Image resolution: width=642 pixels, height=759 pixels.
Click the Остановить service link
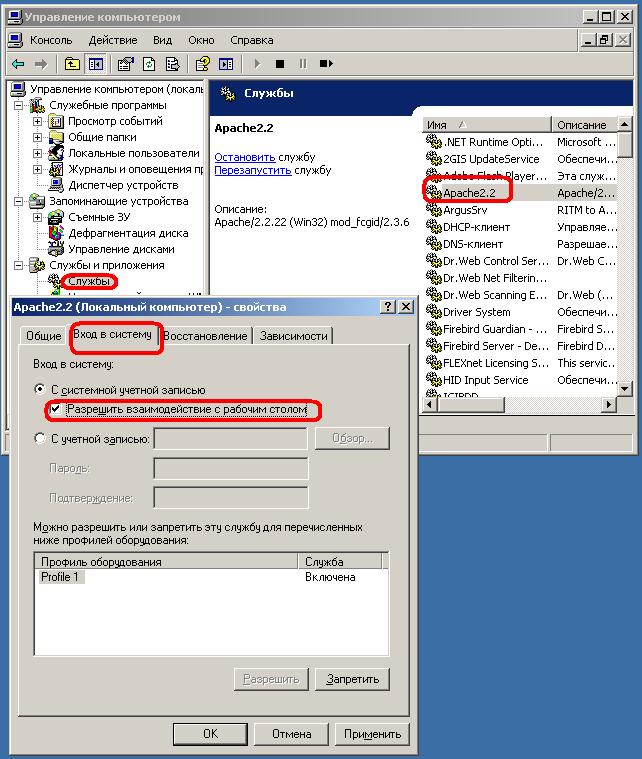click(x=245, y=157)
